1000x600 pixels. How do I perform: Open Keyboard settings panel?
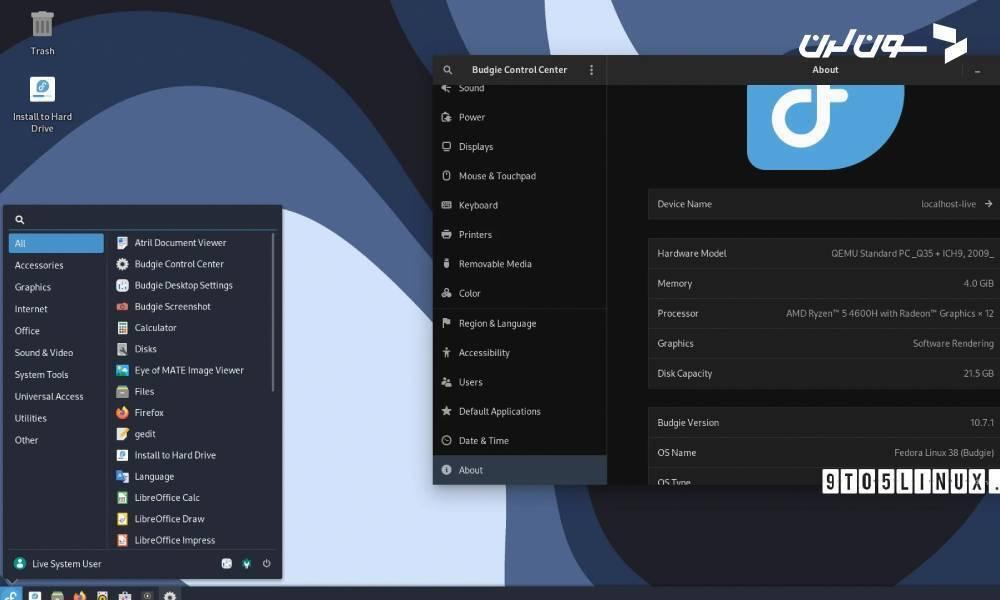pos(520,205)
